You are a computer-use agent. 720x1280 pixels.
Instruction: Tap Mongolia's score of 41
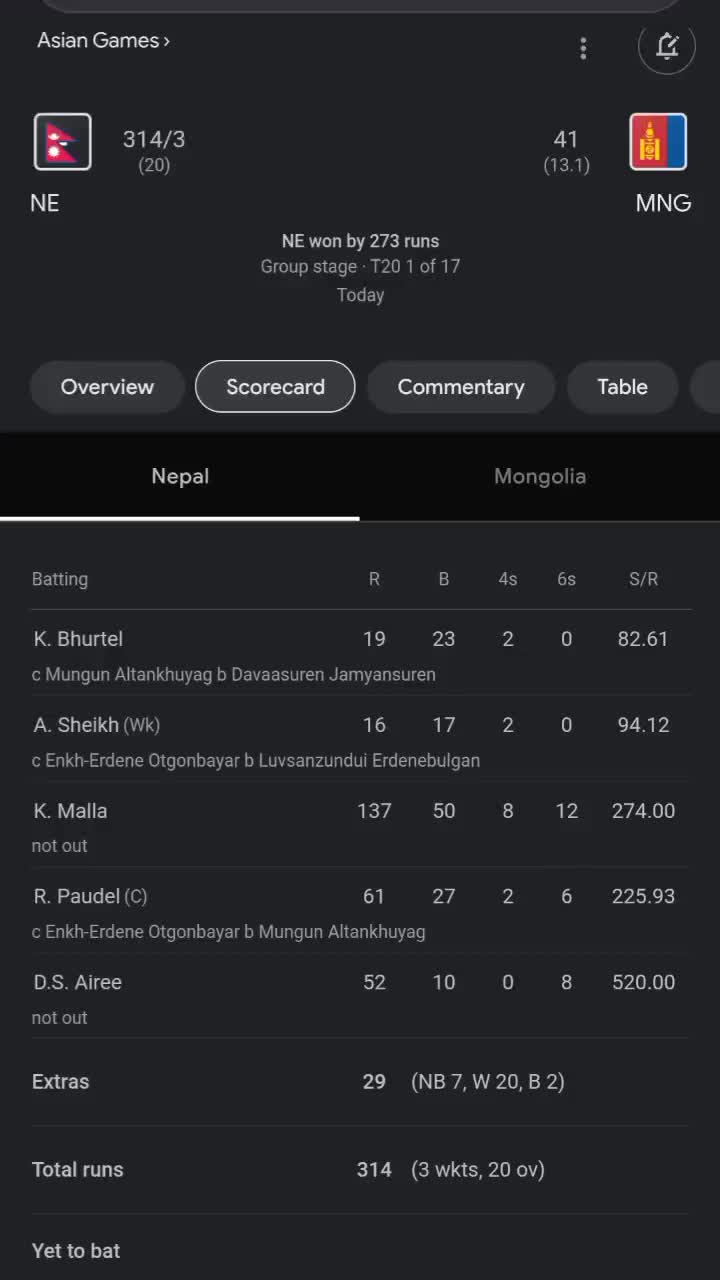point(566,140)
